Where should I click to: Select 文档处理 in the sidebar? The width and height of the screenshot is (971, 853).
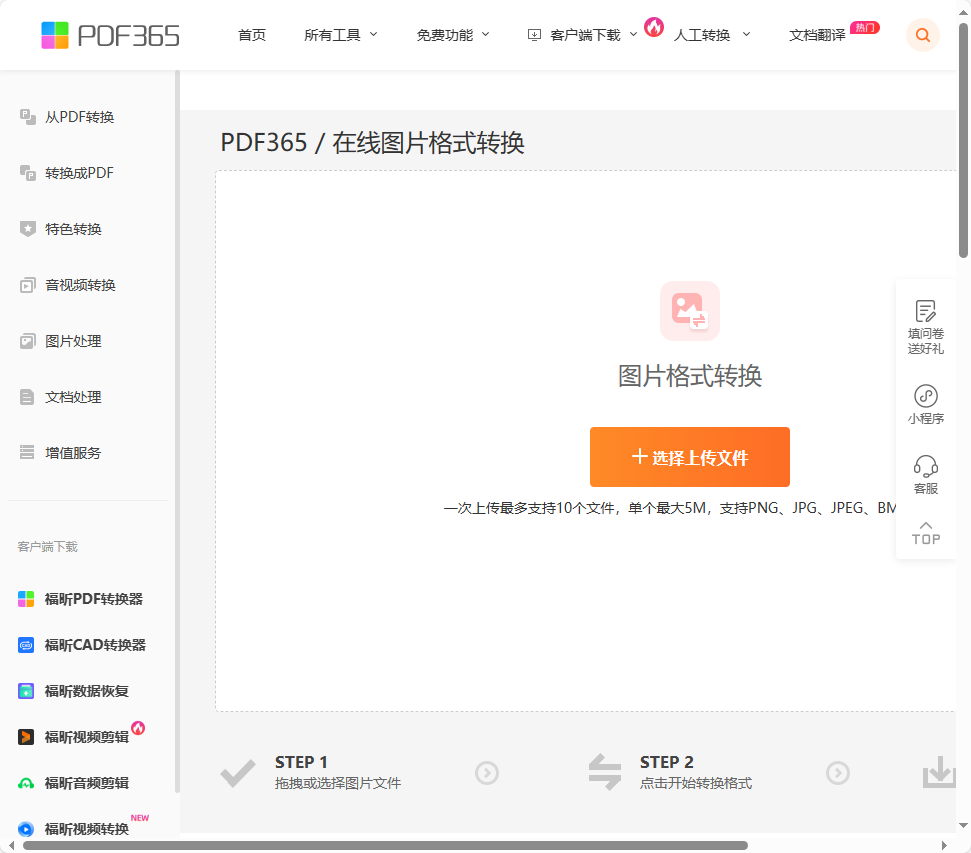(73, 397)
